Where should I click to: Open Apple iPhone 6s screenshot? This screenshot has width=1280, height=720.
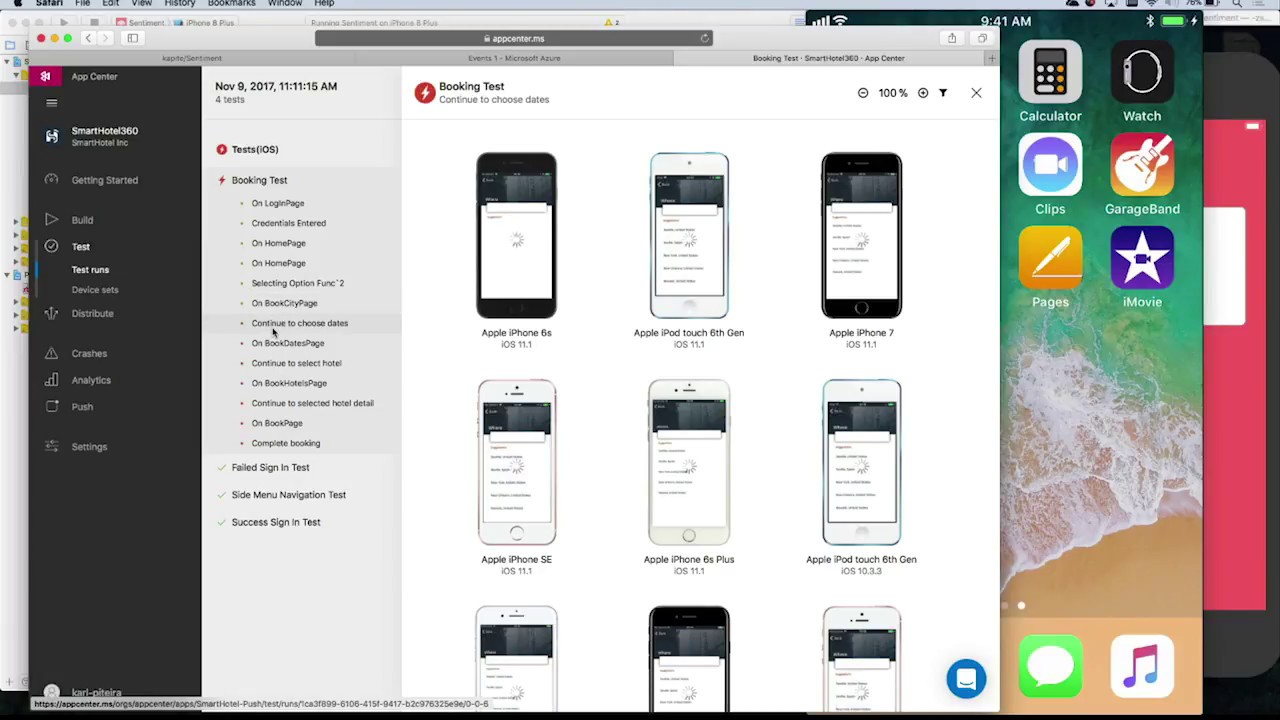click(x=516, y=236)
